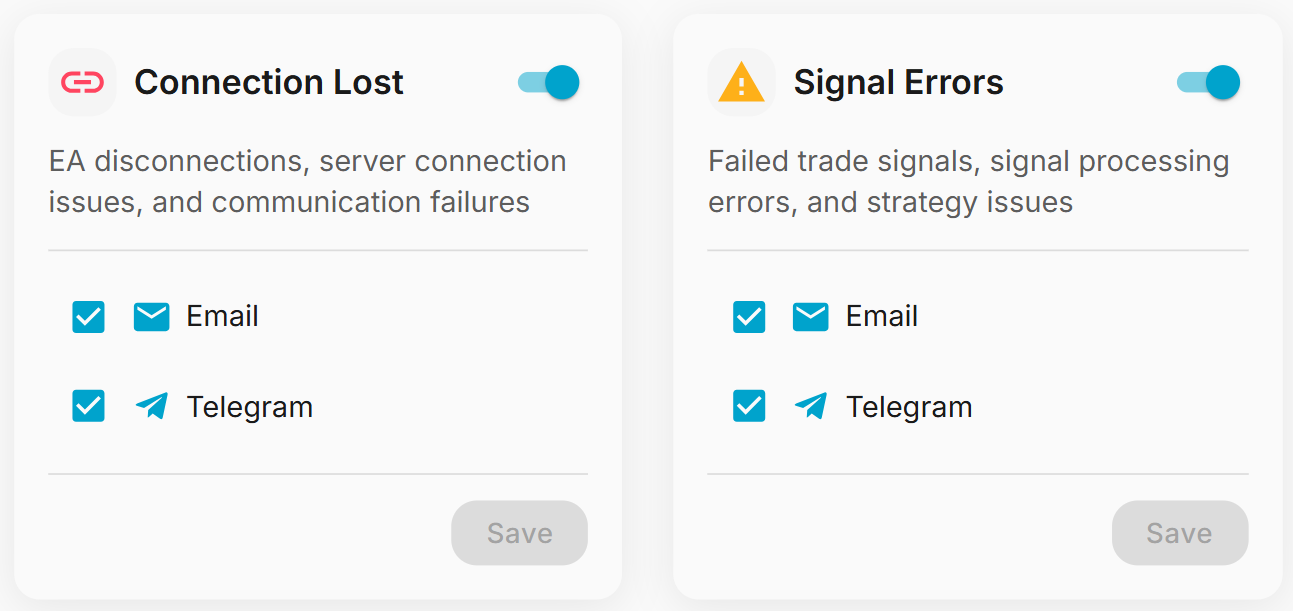This screenshot has width=1293, height=611.
Task: Click the Email envelope icon under Signal Errors
Action: [811, 316]
